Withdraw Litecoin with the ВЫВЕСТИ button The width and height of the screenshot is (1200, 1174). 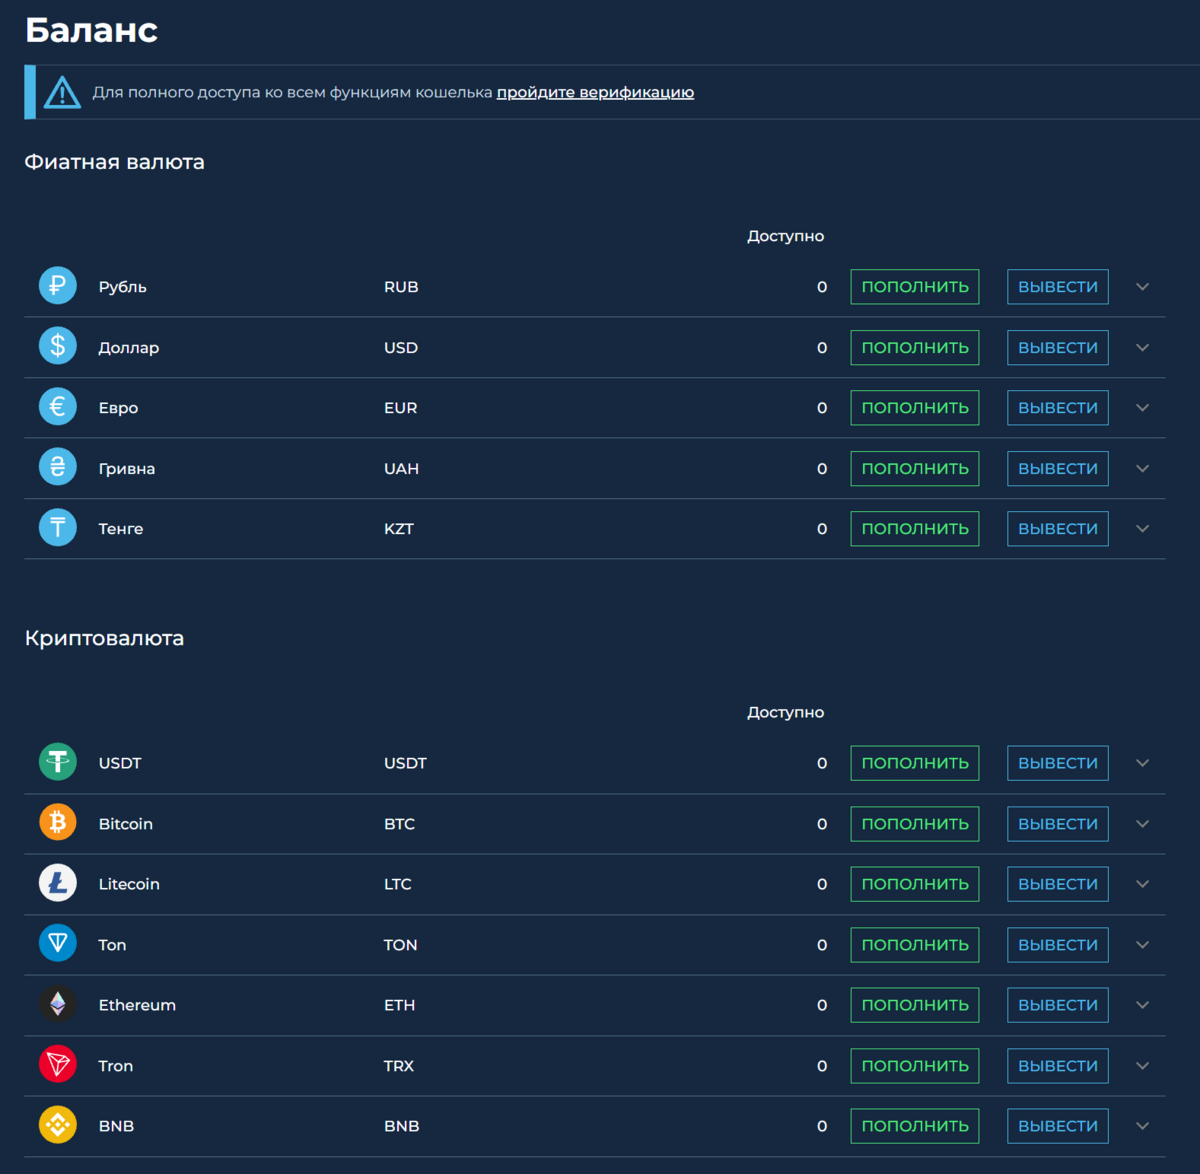click(x=1057, y=884)
